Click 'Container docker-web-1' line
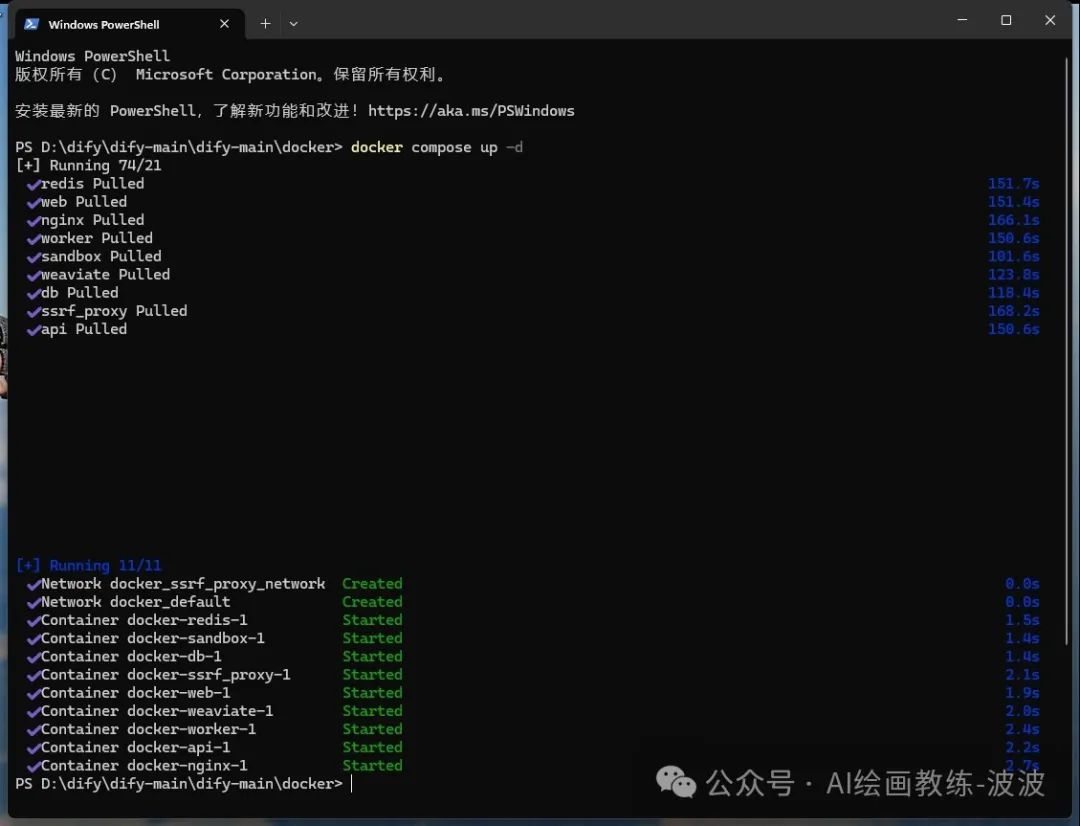 (x=129, y=692)
